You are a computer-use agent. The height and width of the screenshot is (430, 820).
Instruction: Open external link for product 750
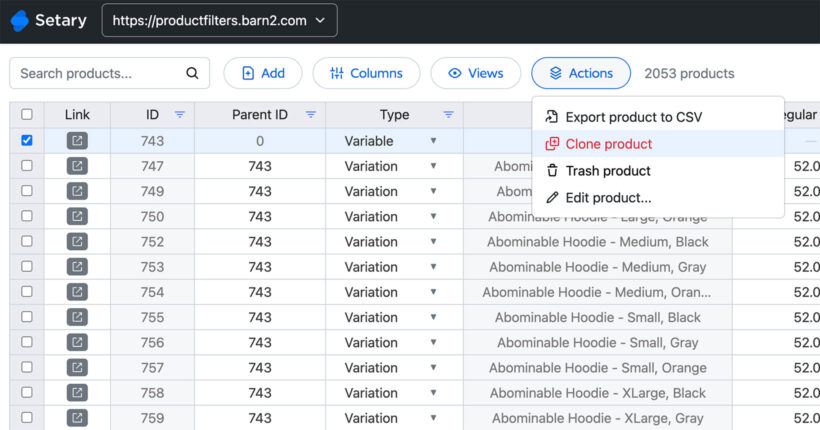coord(77,216)
